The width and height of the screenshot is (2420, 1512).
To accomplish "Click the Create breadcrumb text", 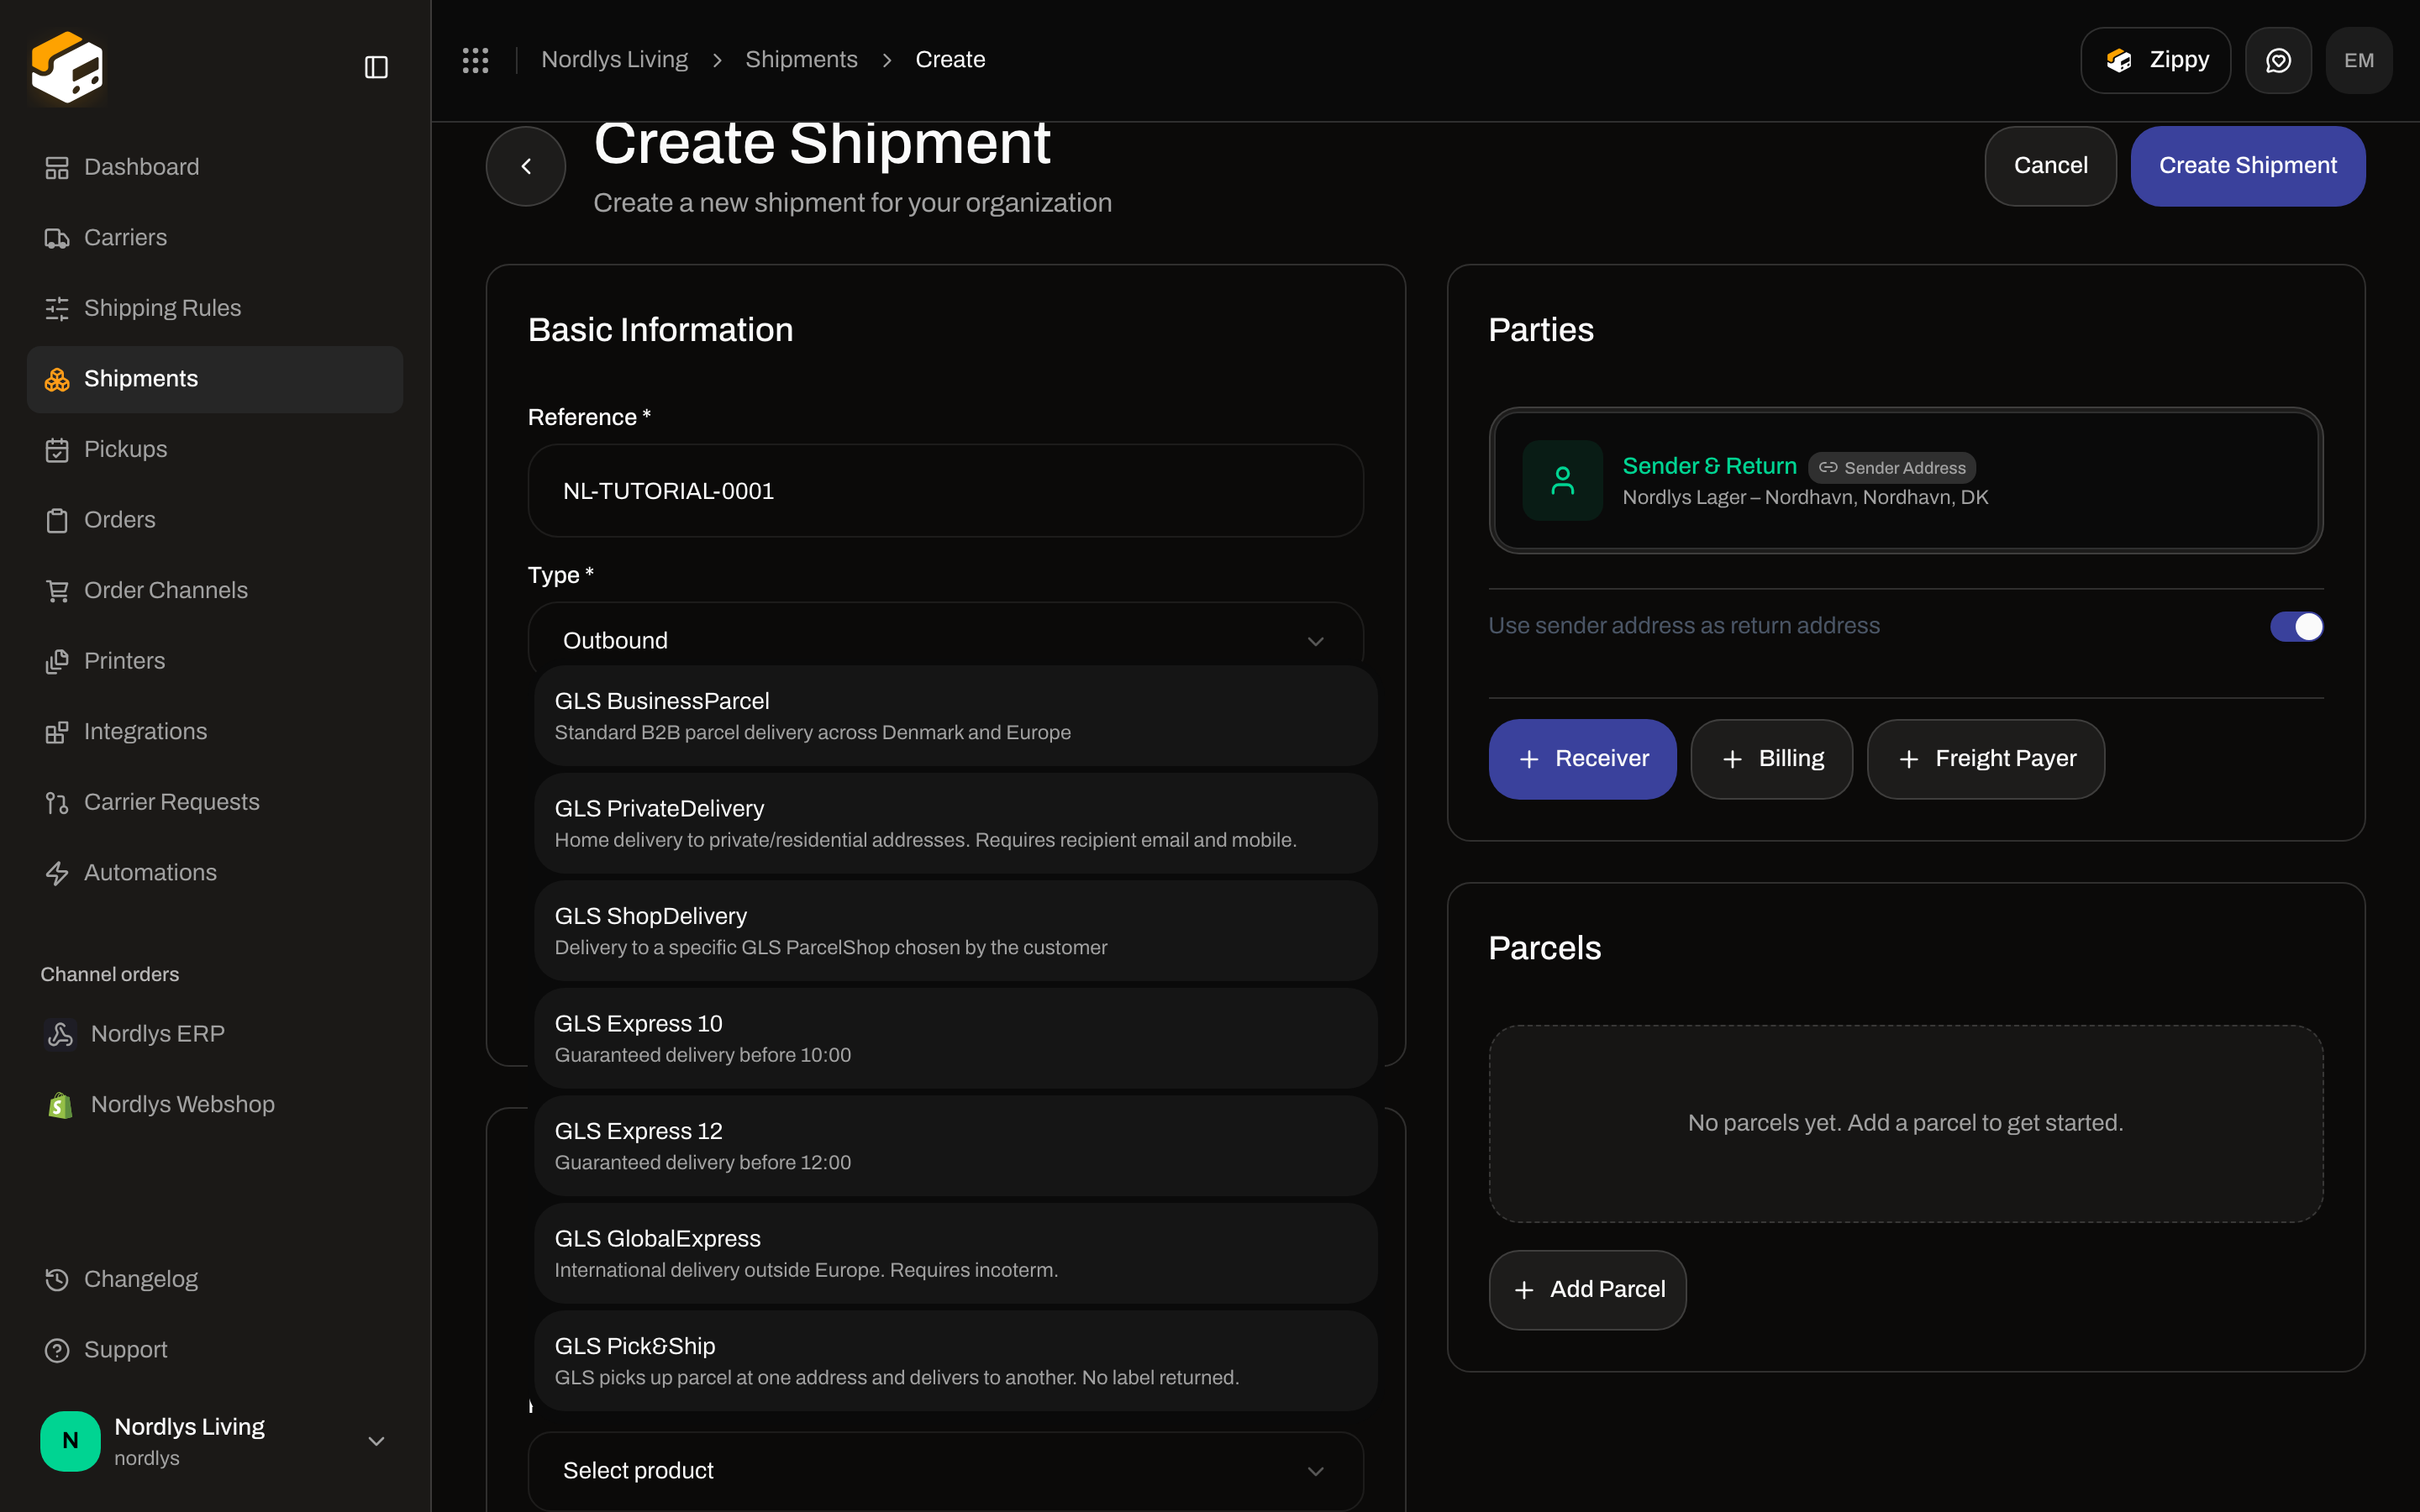I will [x=950, y=60].
